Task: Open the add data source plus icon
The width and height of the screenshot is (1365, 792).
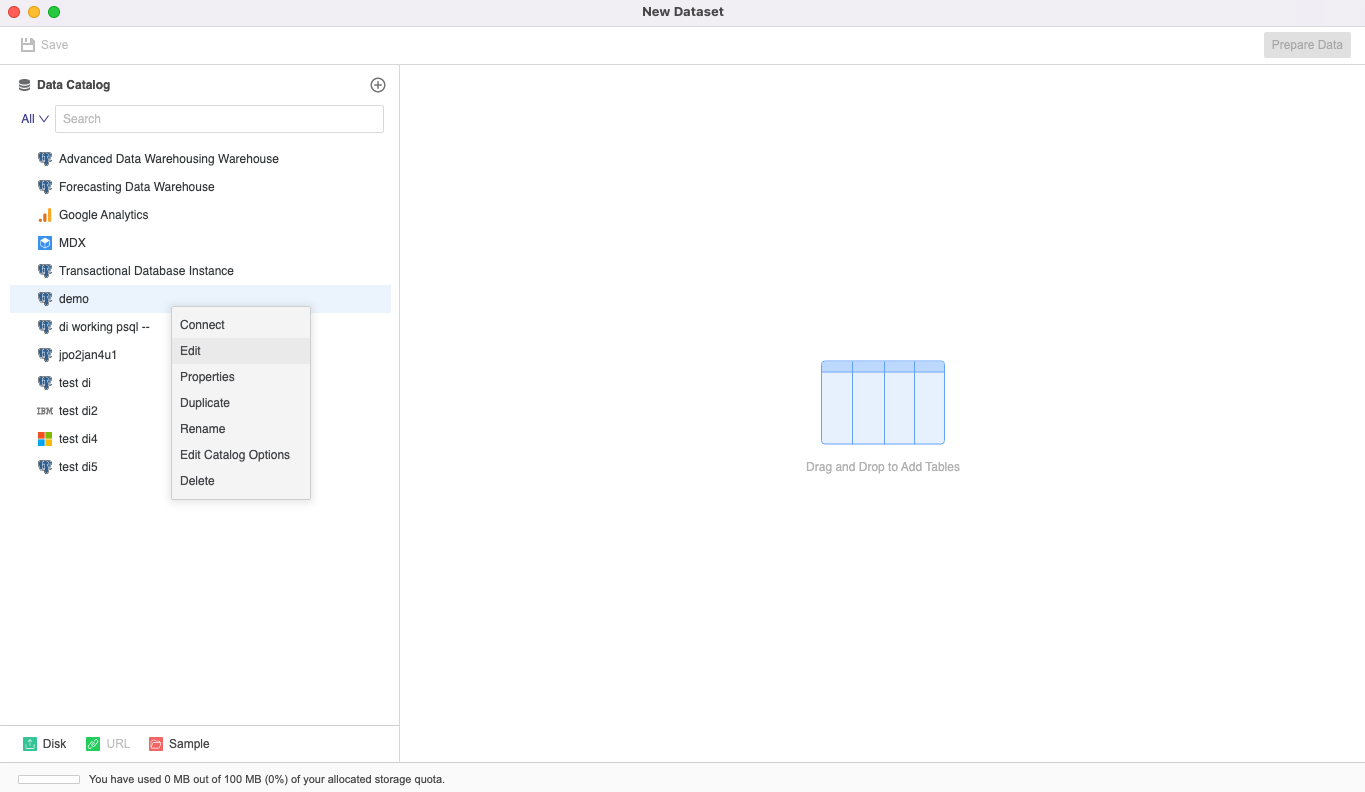Action: tap(378, 84)
